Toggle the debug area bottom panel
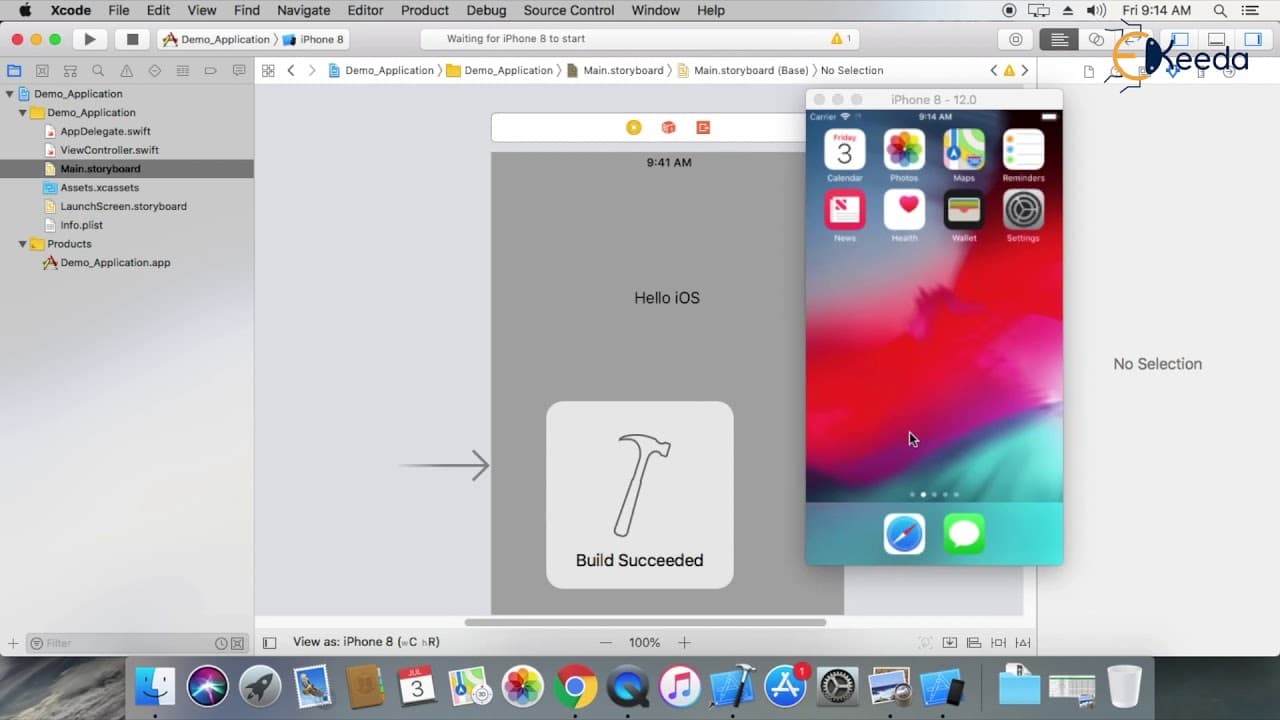 pos(1216,39)
